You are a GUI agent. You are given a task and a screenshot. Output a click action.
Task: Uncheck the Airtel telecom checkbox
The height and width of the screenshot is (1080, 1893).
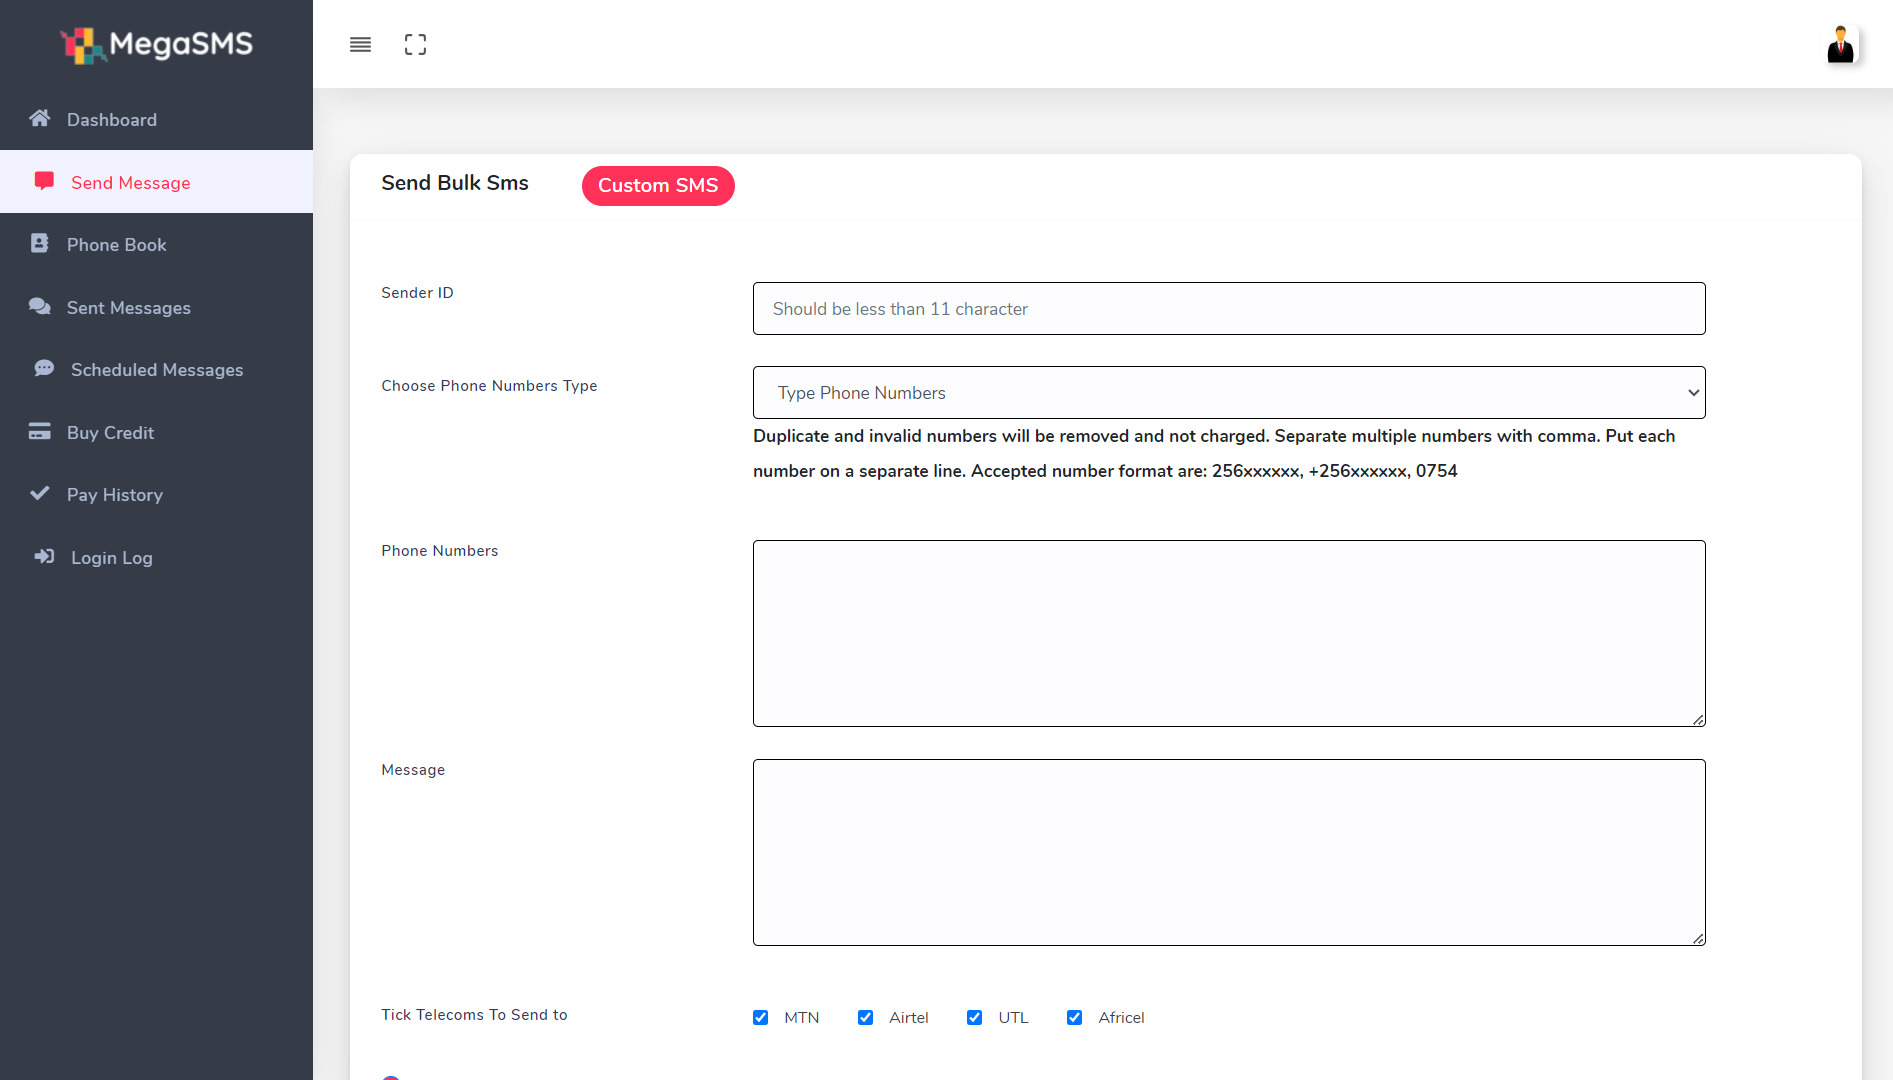click(x=866, y=1017)
